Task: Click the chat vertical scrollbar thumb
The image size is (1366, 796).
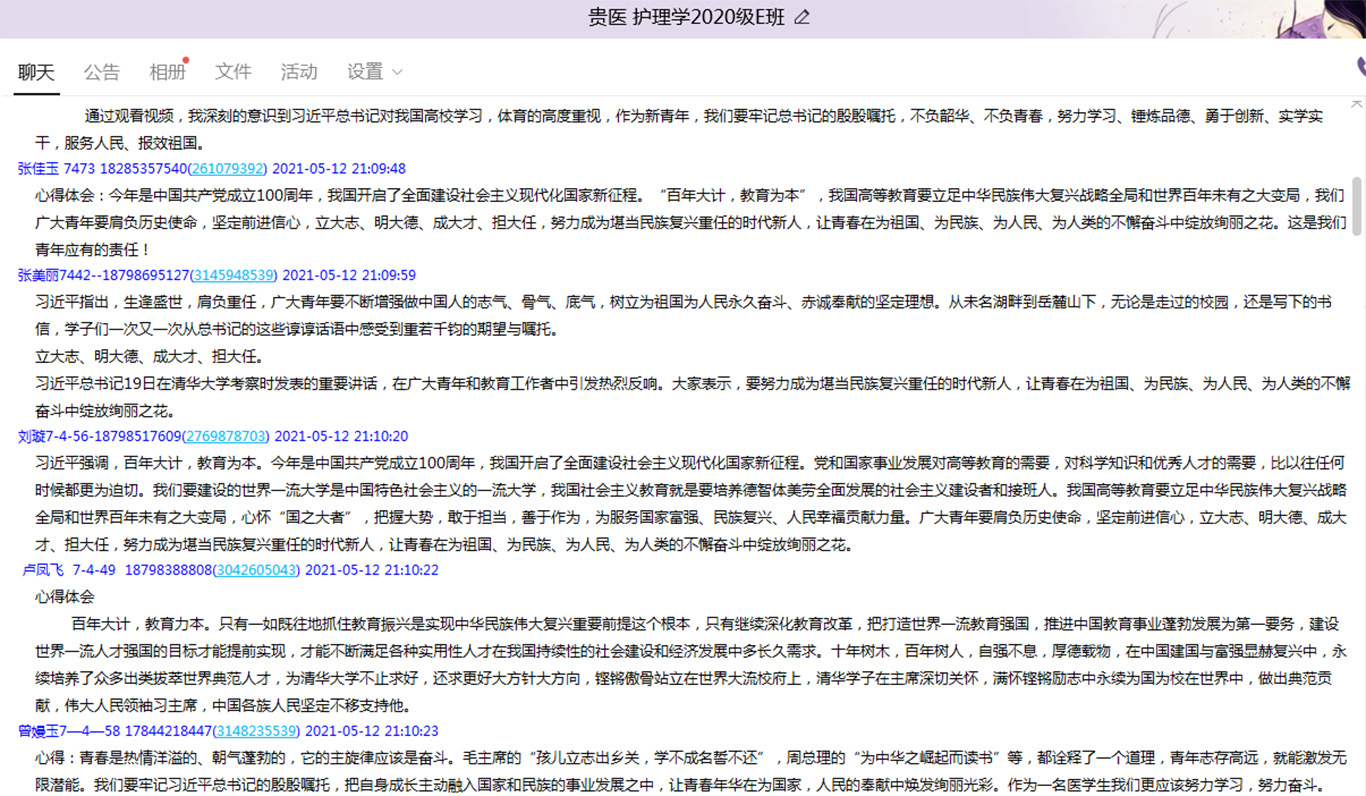Action: pyautogui.click(x=1357, y=205)
